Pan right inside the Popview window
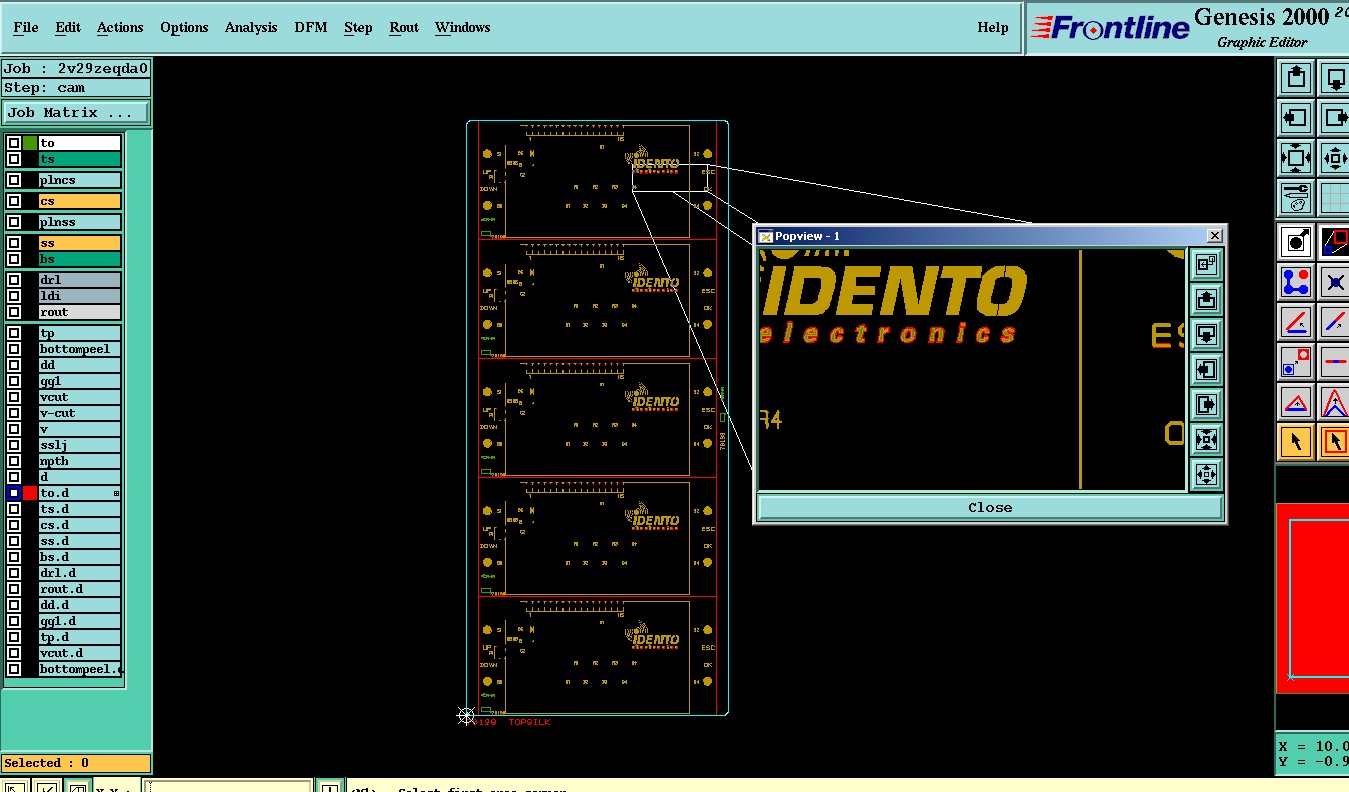This screenshot has width=1349, height=792. pyautogui.click(x=1206, y=404)
